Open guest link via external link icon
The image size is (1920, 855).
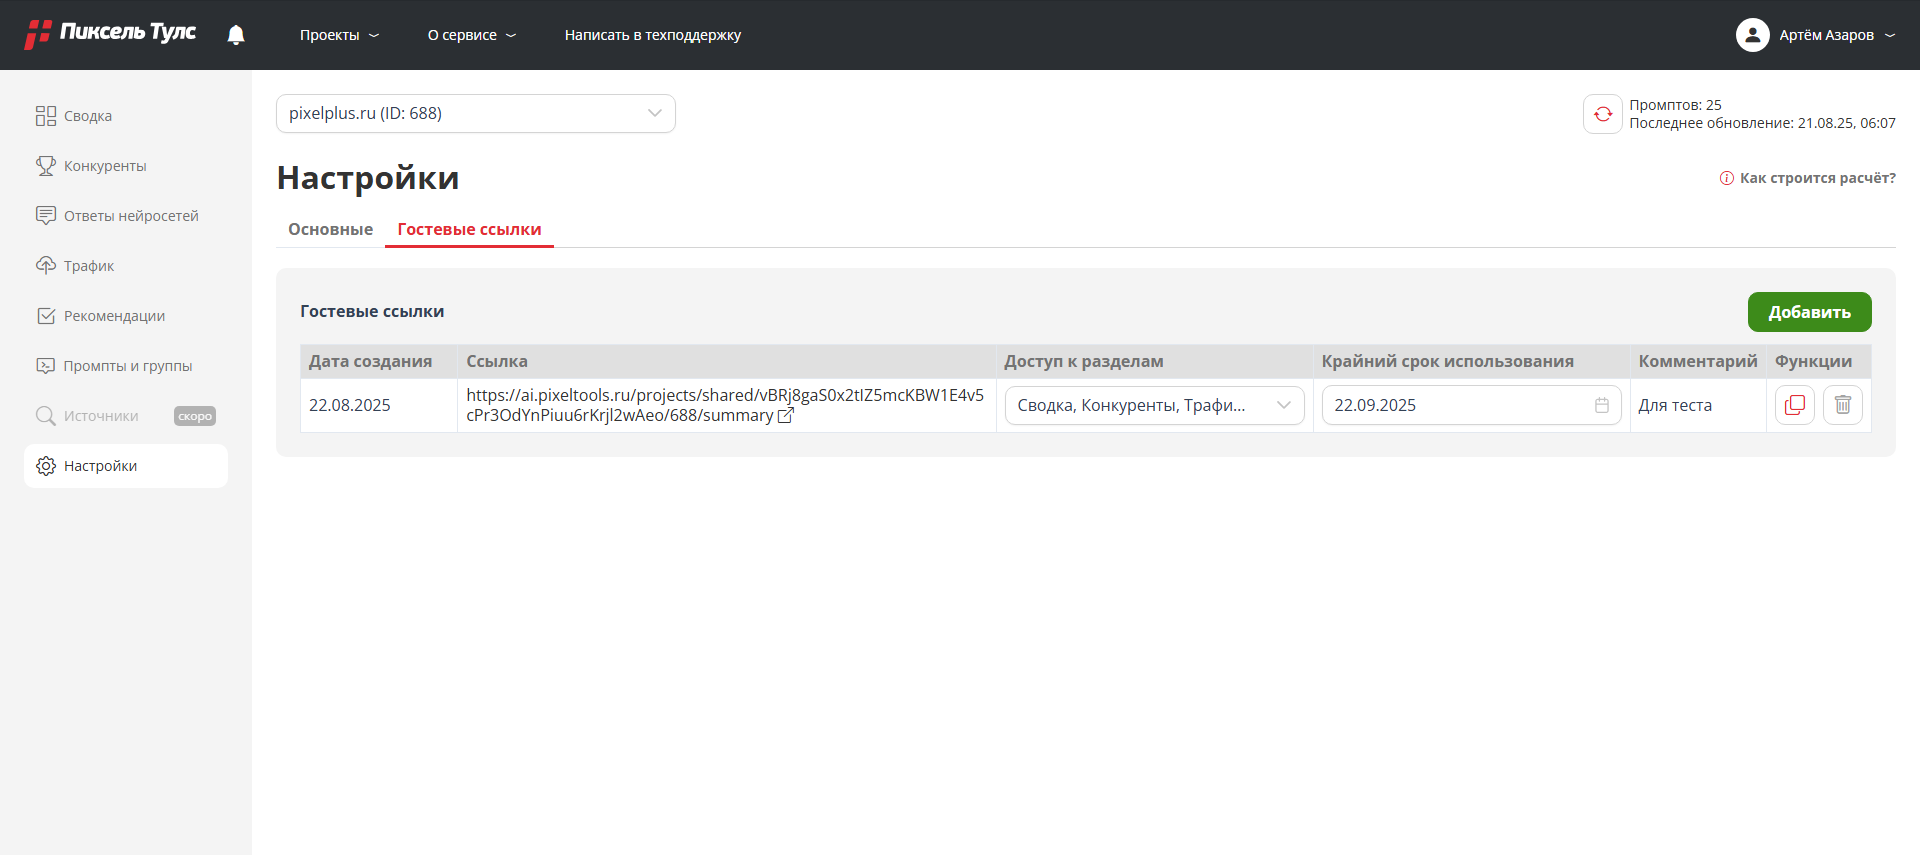pos(786,415)
